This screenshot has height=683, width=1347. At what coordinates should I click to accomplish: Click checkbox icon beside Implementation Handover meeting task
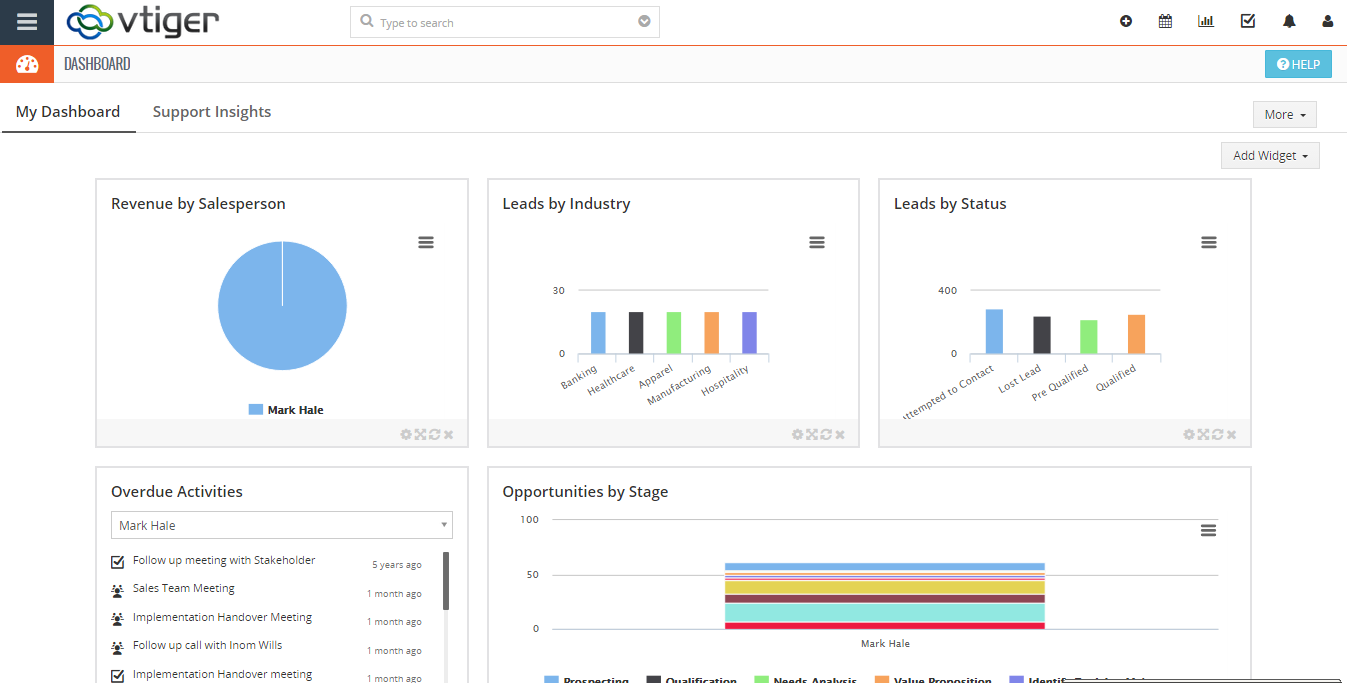click(118, 676)
